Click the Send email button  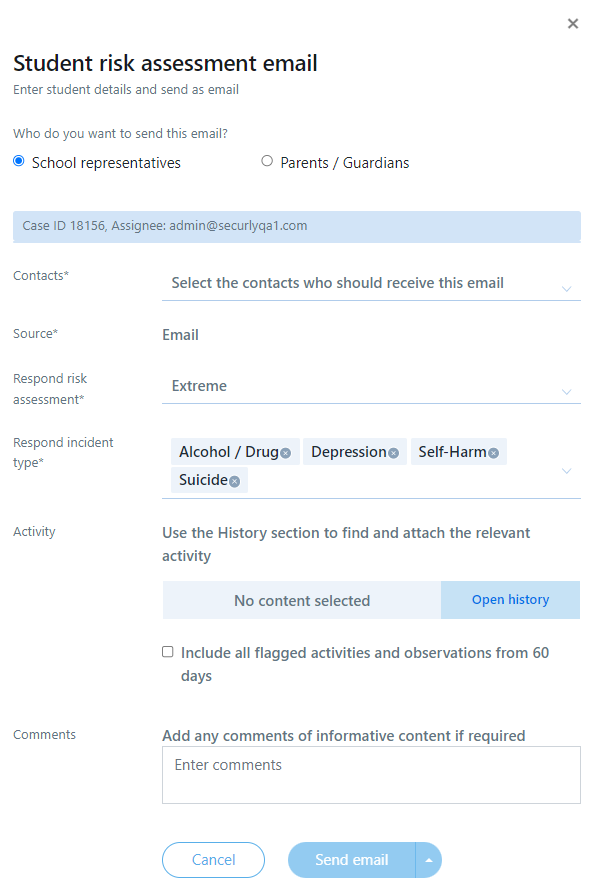click(352, 860)
